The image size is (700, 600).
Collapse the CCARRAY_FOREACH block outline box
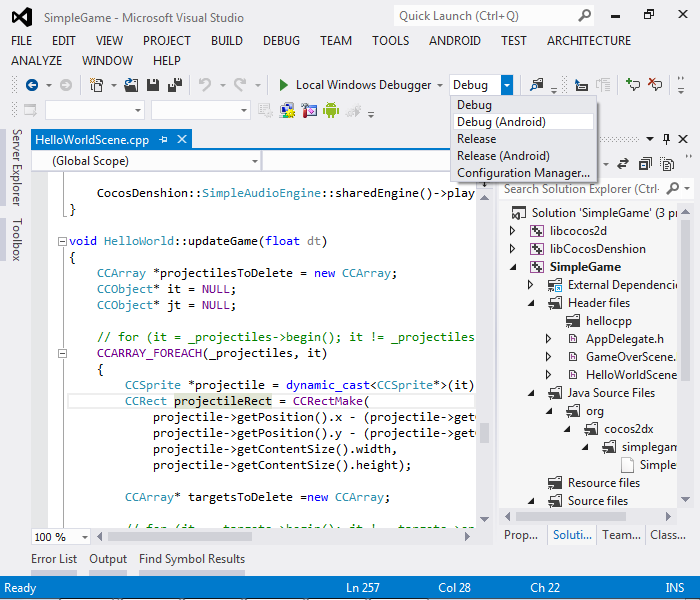(x=62, y=354)
